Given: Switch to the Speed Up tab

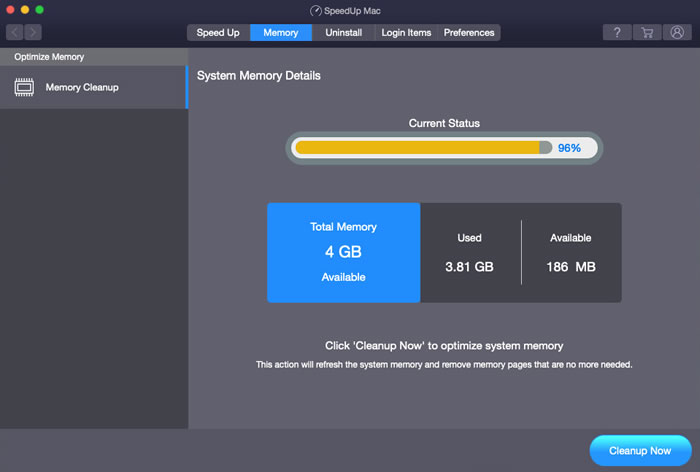Looking at the screenshot, I should [218, 33].
